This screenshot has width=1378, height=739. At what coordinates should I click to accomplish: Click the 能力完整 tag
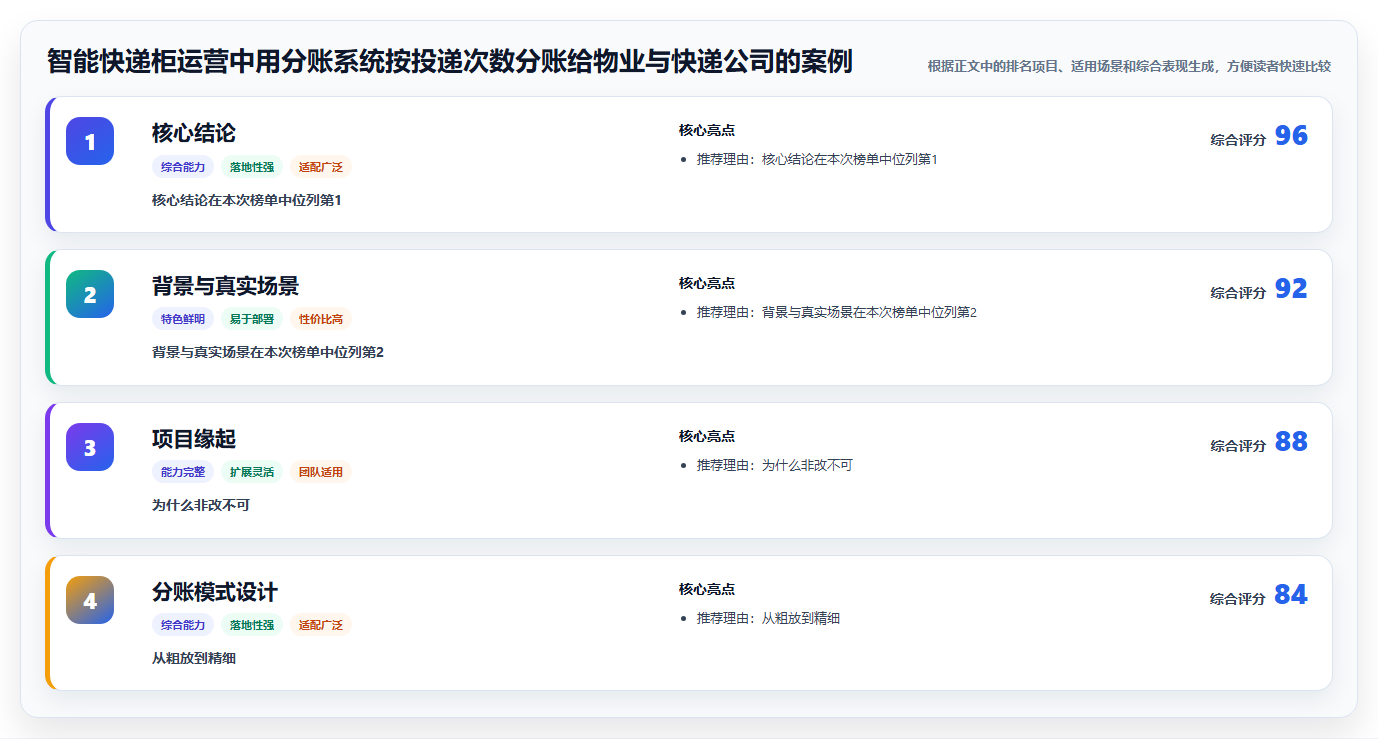coord(183,472)
